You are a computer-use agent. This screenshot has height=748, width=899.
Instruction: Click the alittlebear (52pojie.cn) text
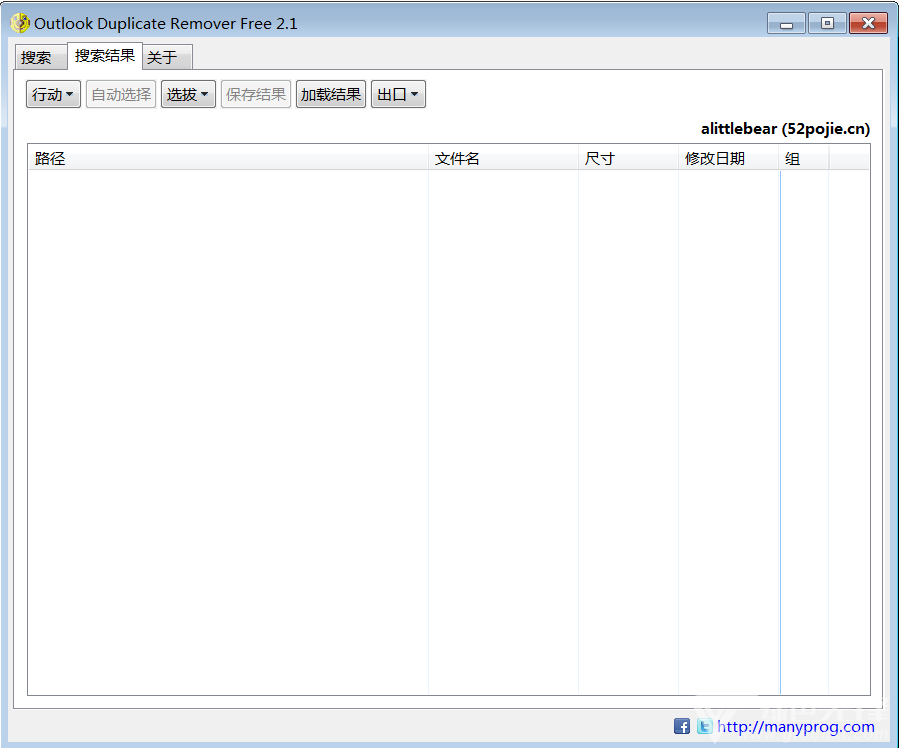(785, 129)
